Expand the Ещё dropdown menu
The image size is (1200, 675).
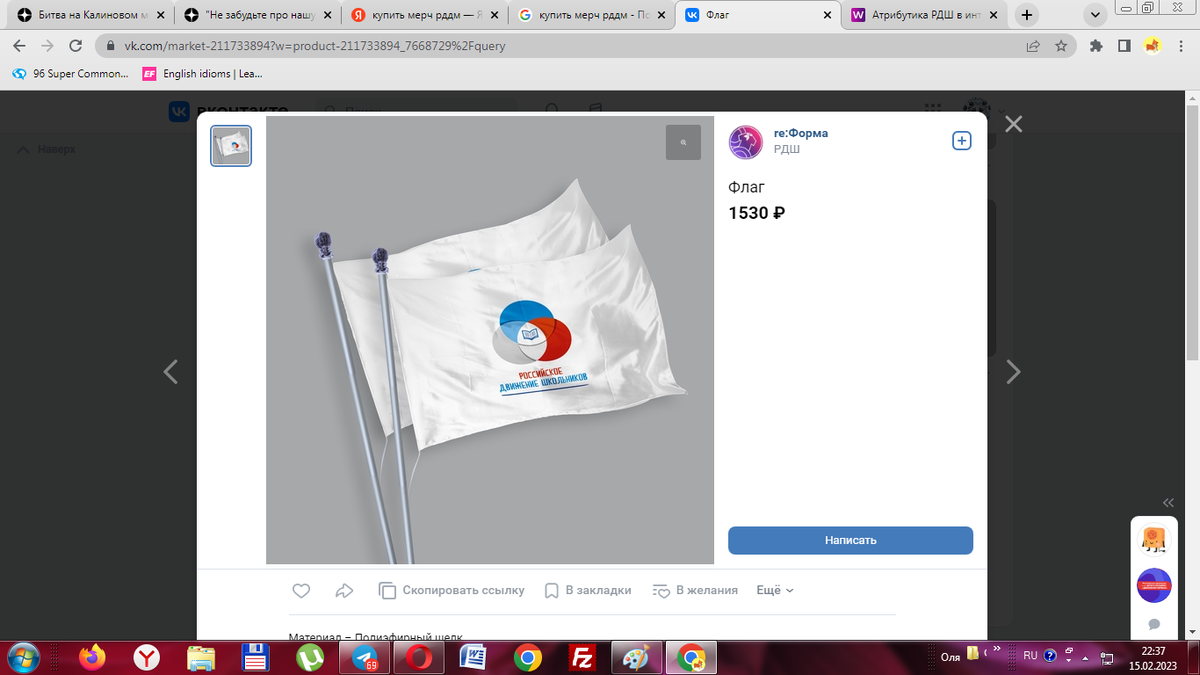click(775, 590)
